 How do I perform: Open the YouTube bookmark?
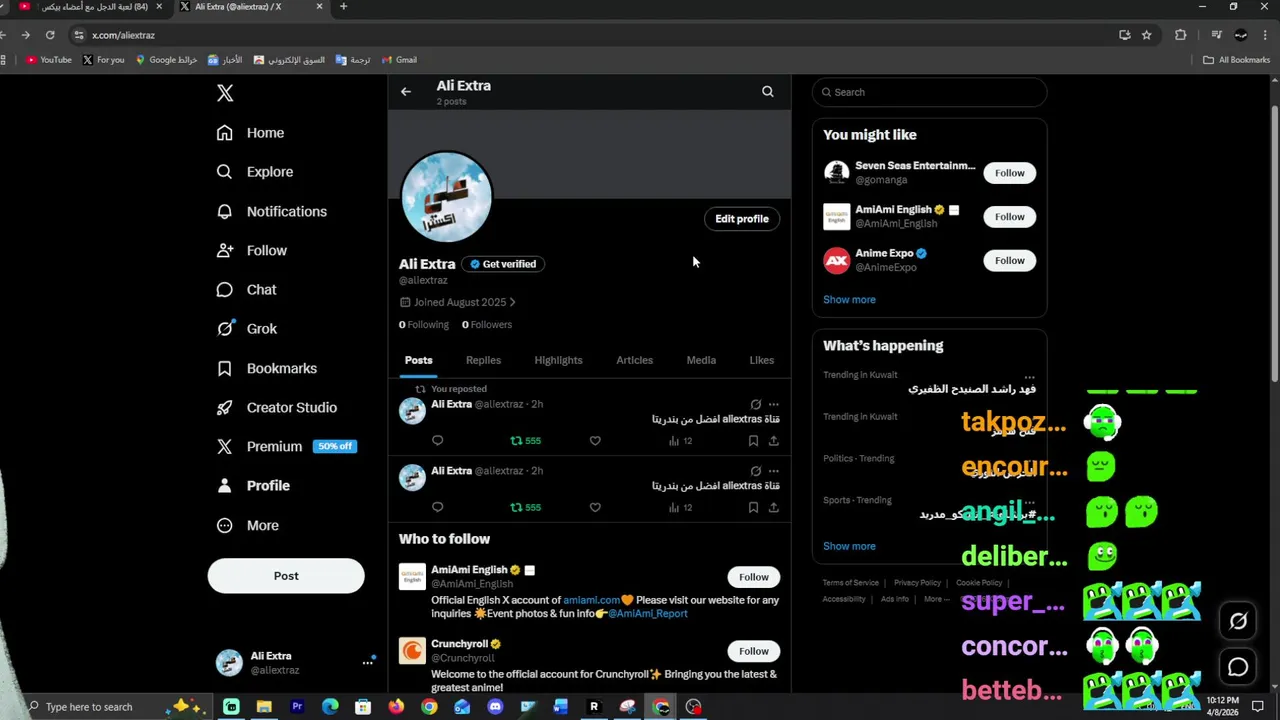[x=49, y=60]
